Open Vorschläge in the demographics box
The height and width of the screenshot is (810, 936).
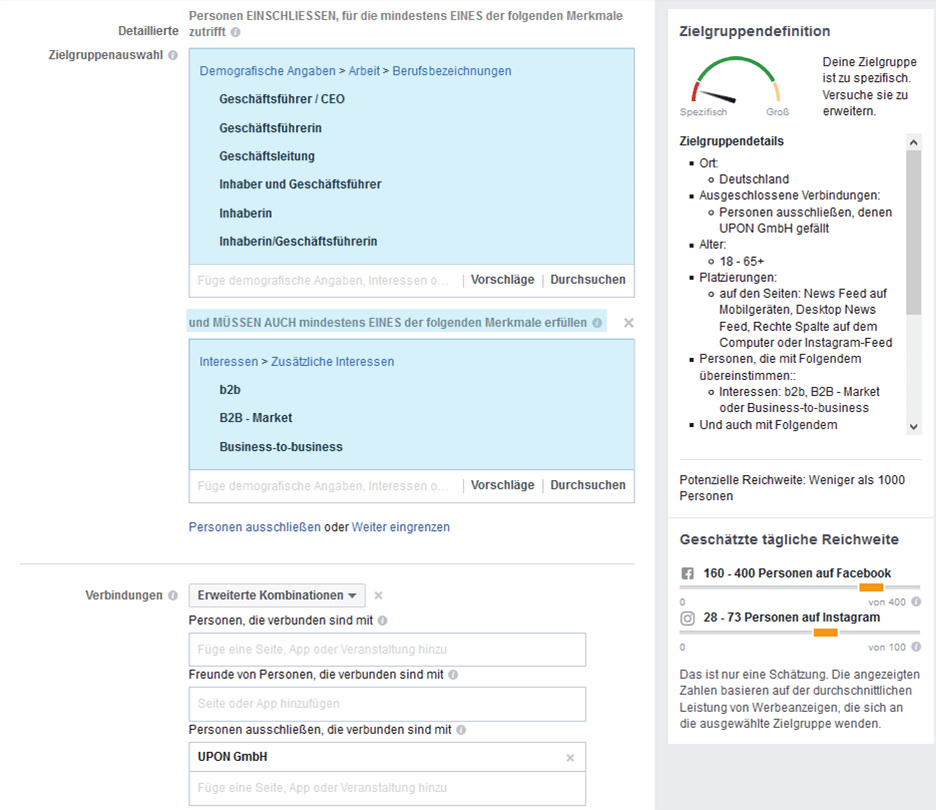502,280
